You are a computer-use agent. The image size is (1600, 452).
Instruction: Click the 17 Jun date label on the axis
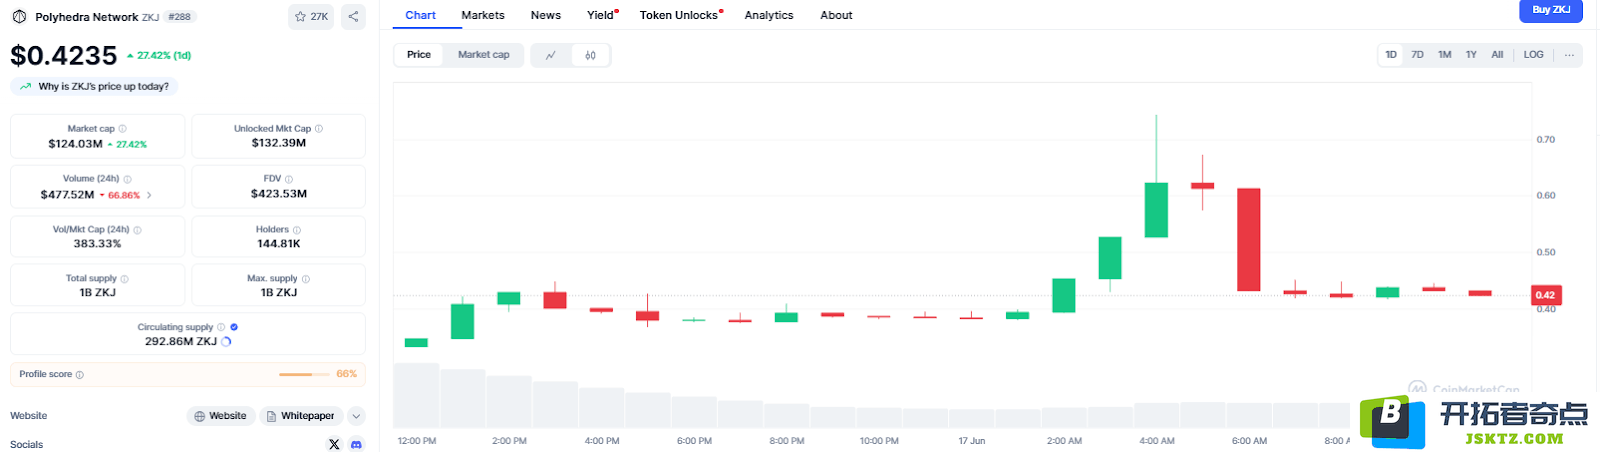tap(971, 441)
